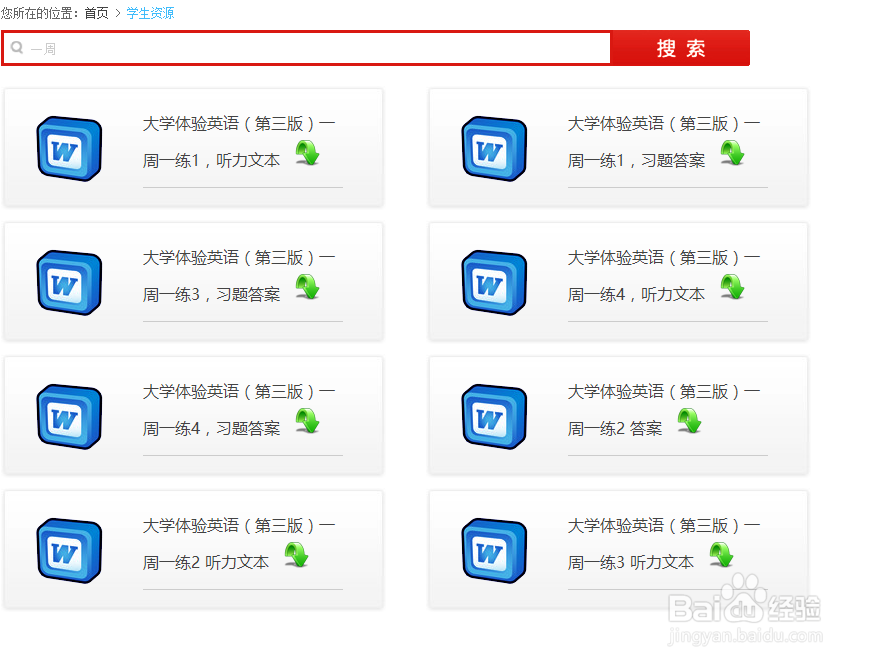Open title 一周一练3，习题答案
871x666 pixels.
(x=239, y=276)
